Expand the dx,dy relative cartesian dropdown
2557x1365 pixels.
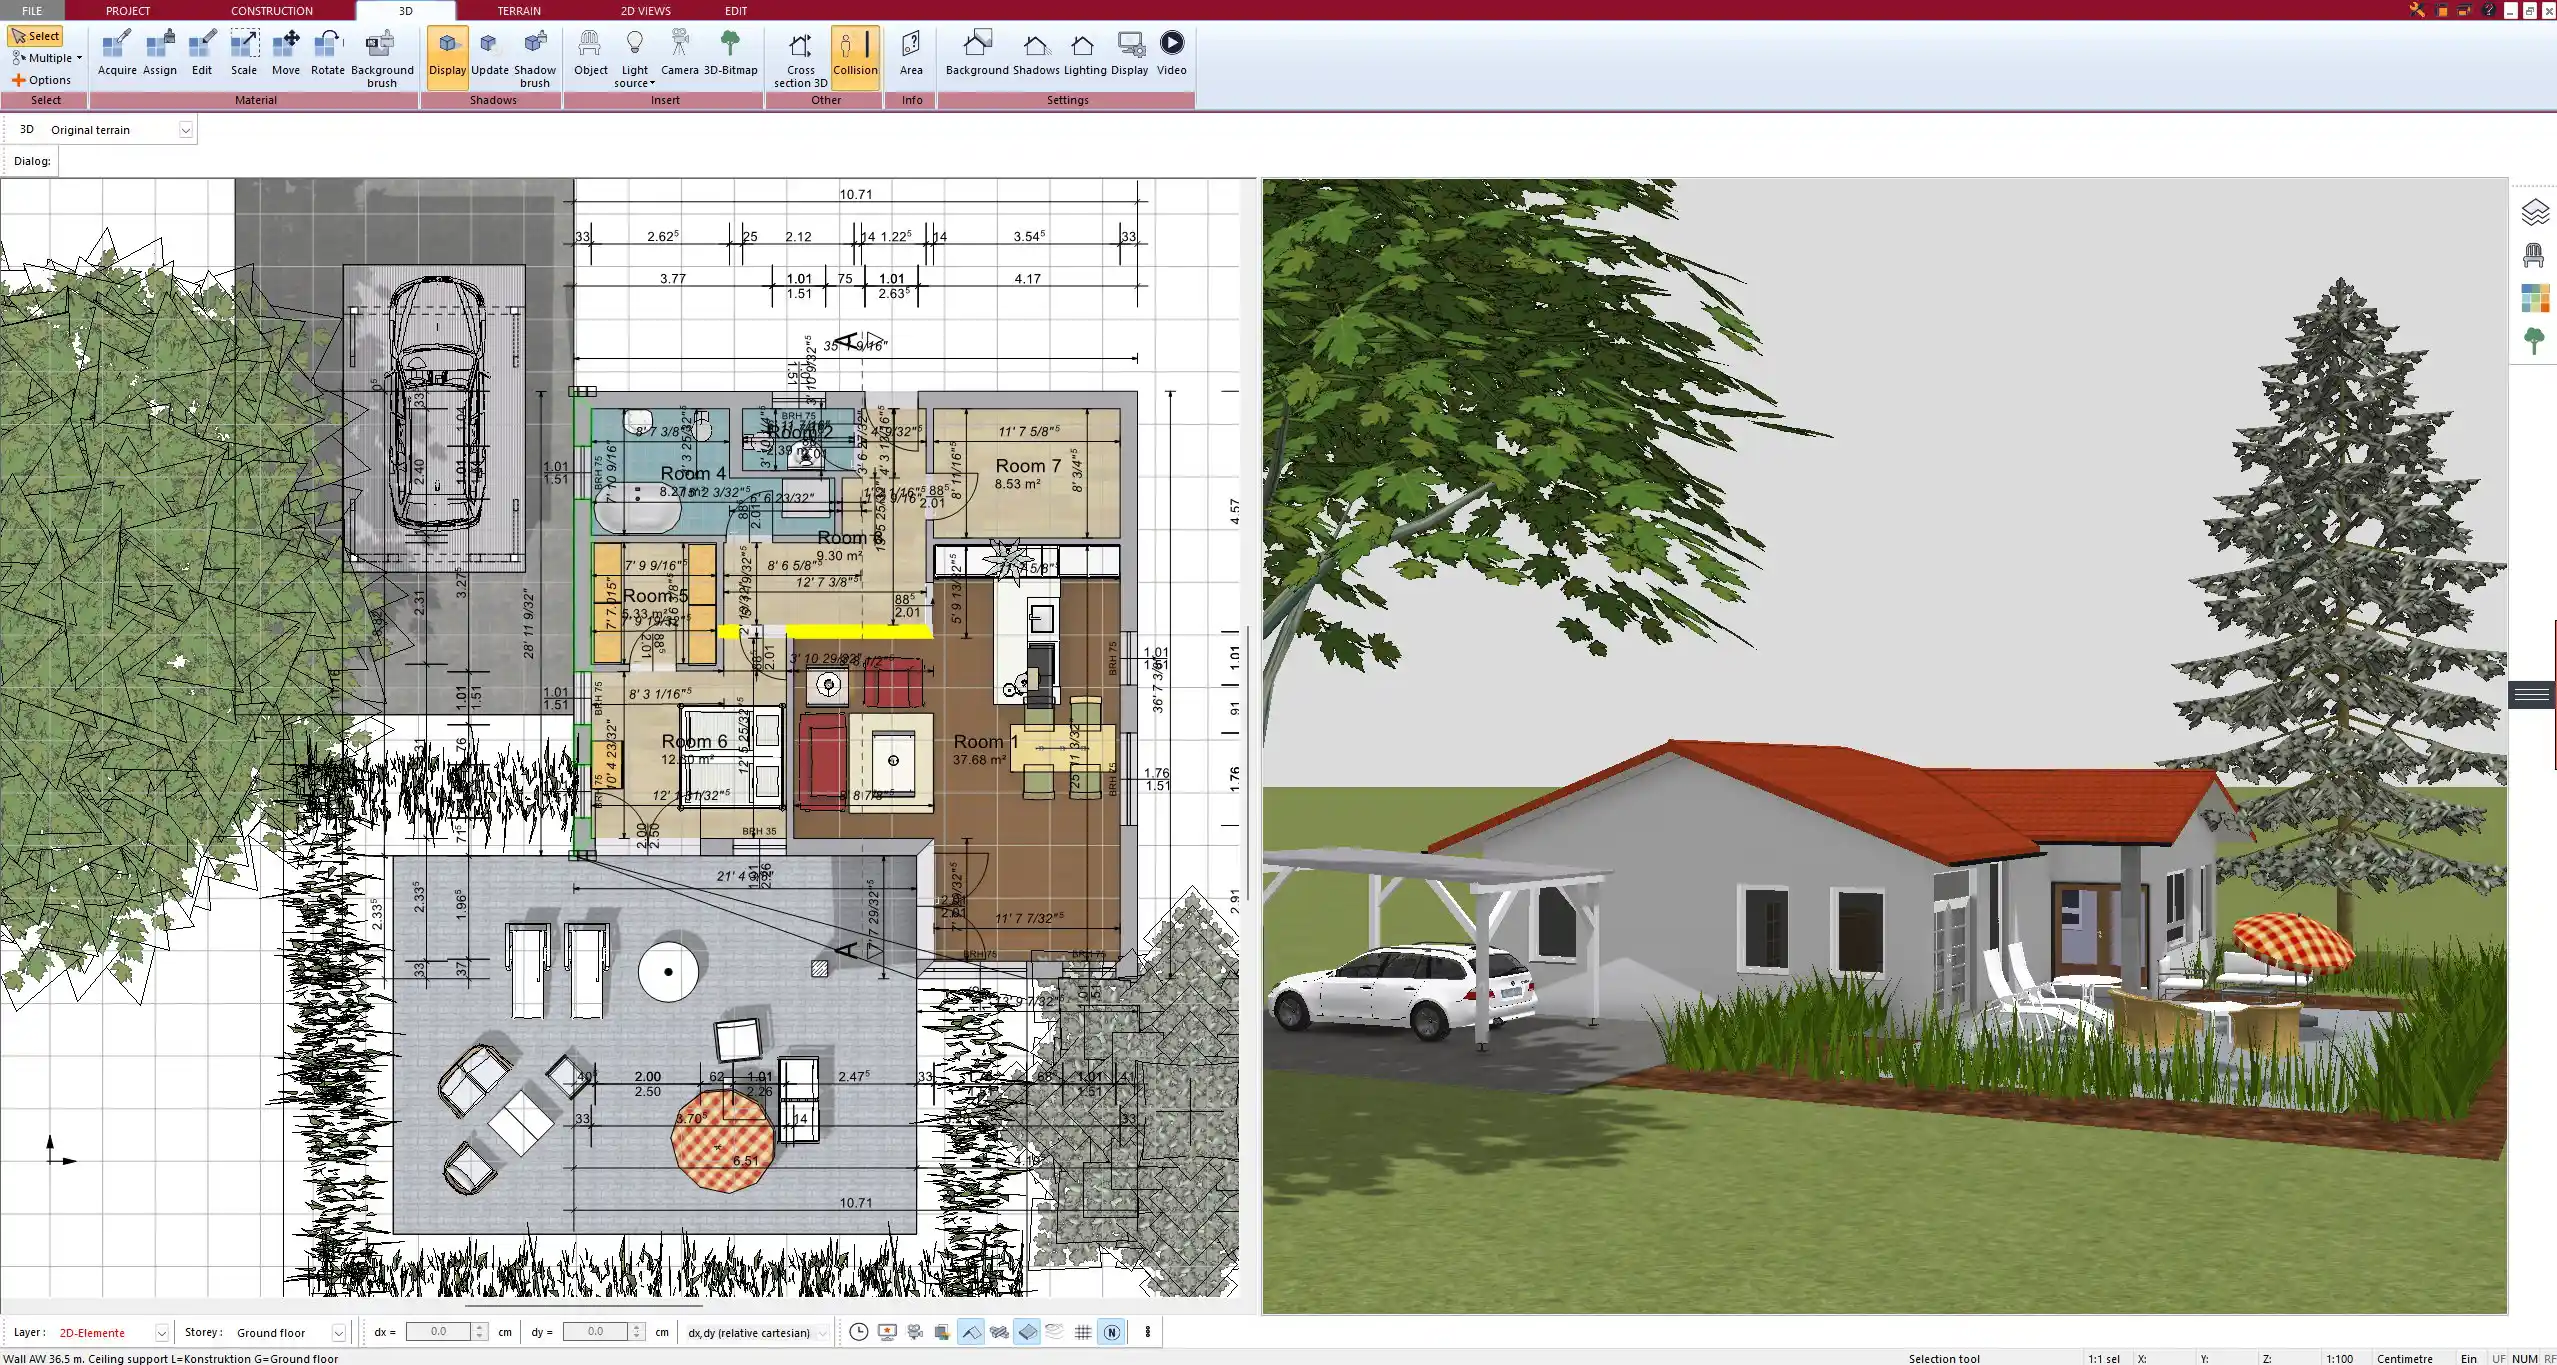[823, 1333]
